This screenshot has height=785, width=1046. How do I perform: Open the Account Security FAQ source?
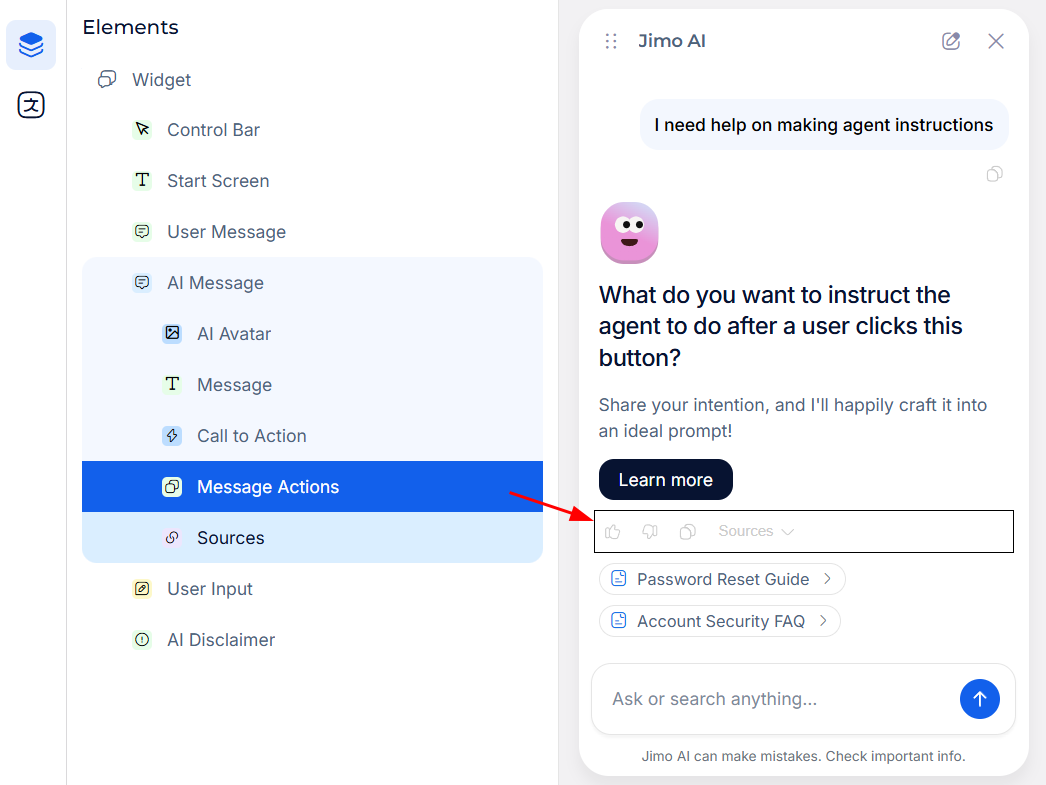719,621
